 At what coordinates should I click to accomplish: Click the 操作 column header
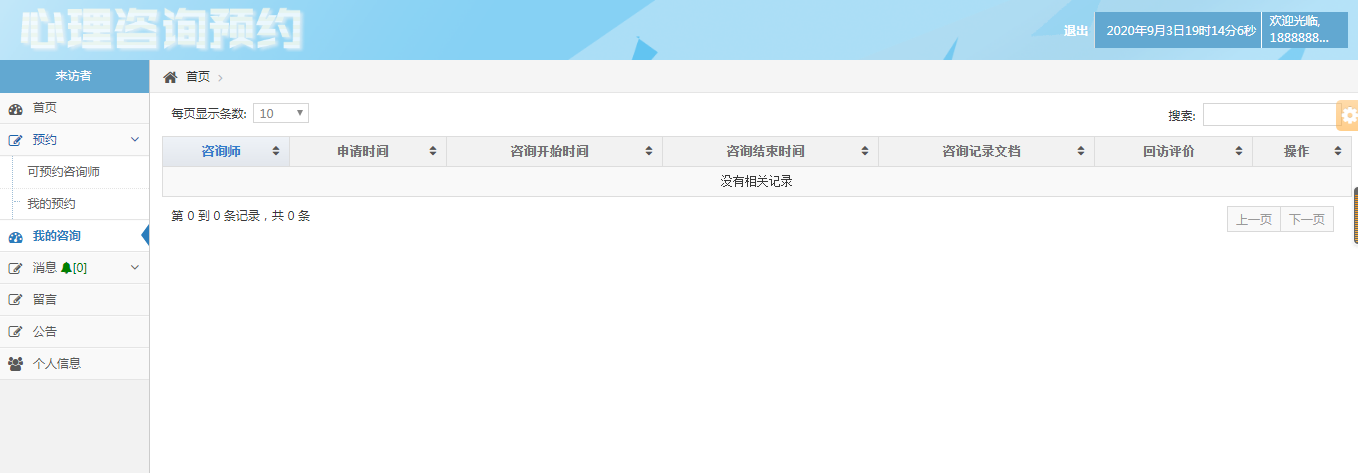pyautogui.click(x=1302, y=151)
